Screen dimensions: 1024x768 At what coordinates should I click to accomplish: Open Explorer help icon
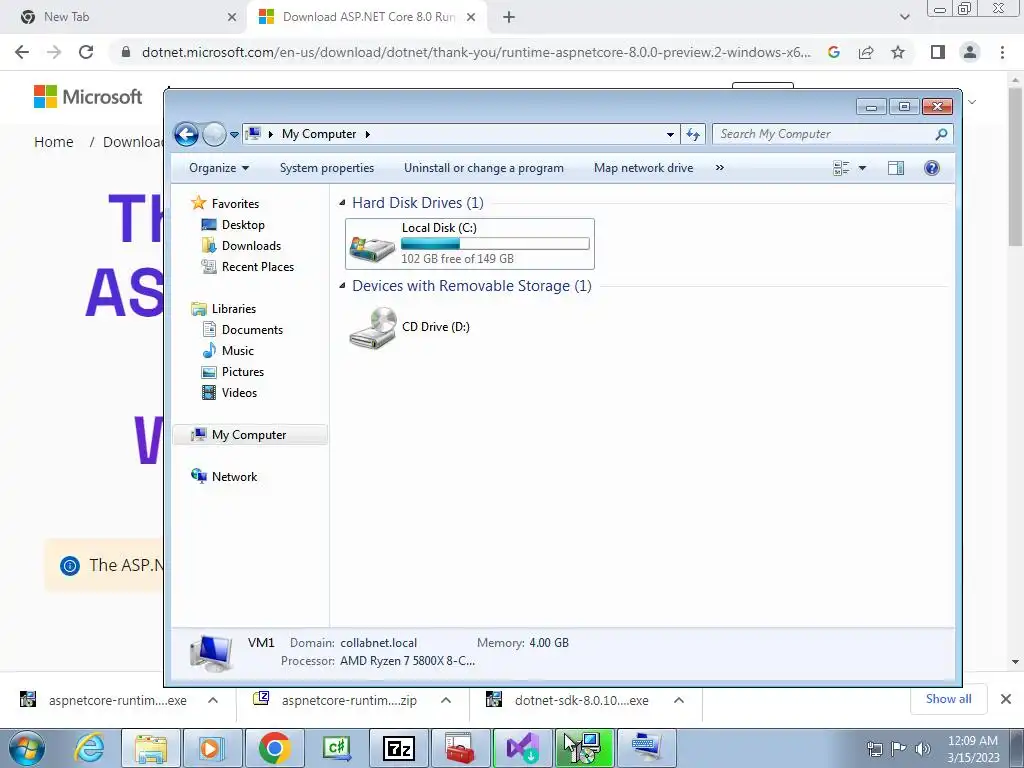932,168
